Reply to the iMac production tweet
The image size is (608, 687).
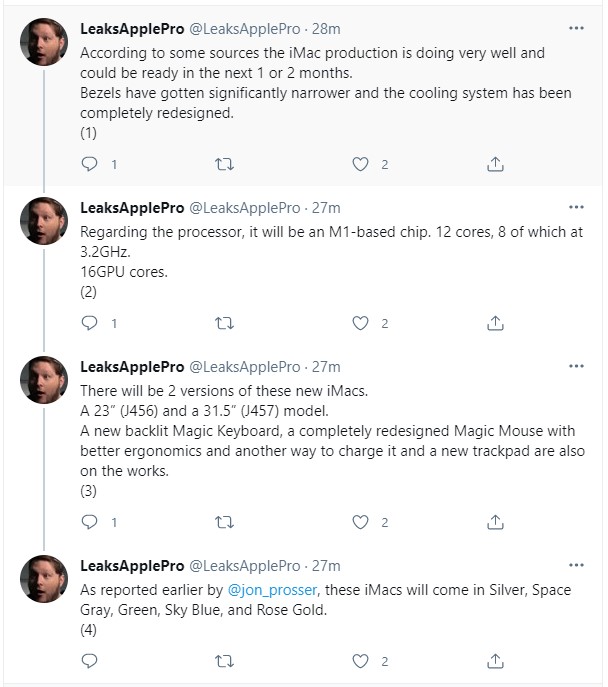coord(90,164)
